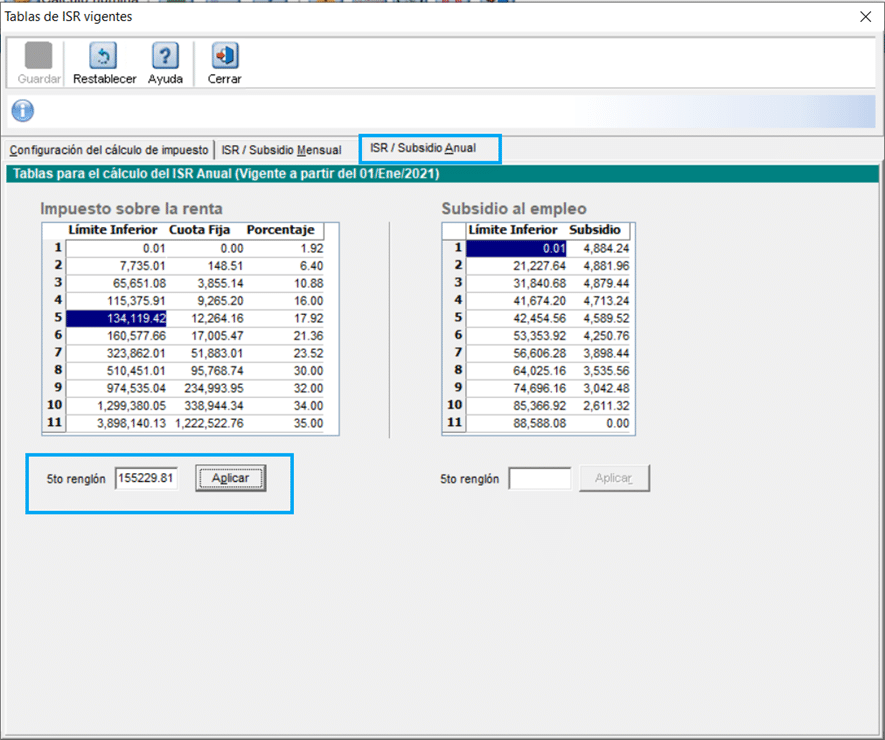Click Subsidio value 4,713.24

[x=598, y=301]
